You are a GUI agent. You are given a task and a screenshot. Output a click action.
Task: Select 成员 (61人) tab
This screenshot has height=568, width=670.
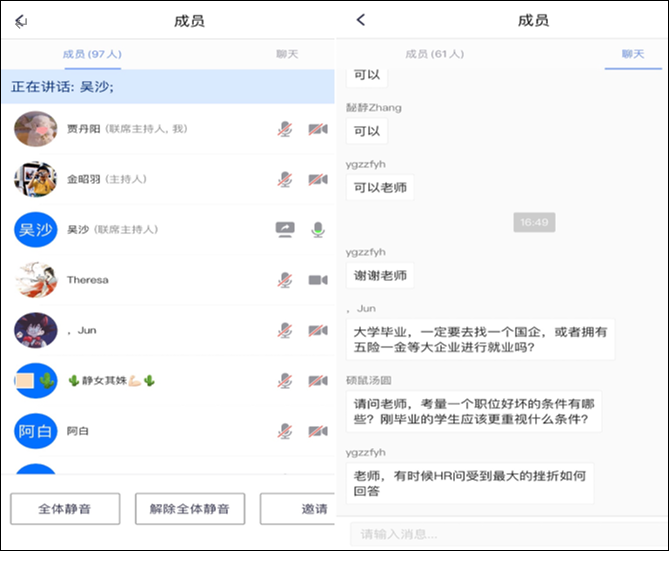click(434, 54)
